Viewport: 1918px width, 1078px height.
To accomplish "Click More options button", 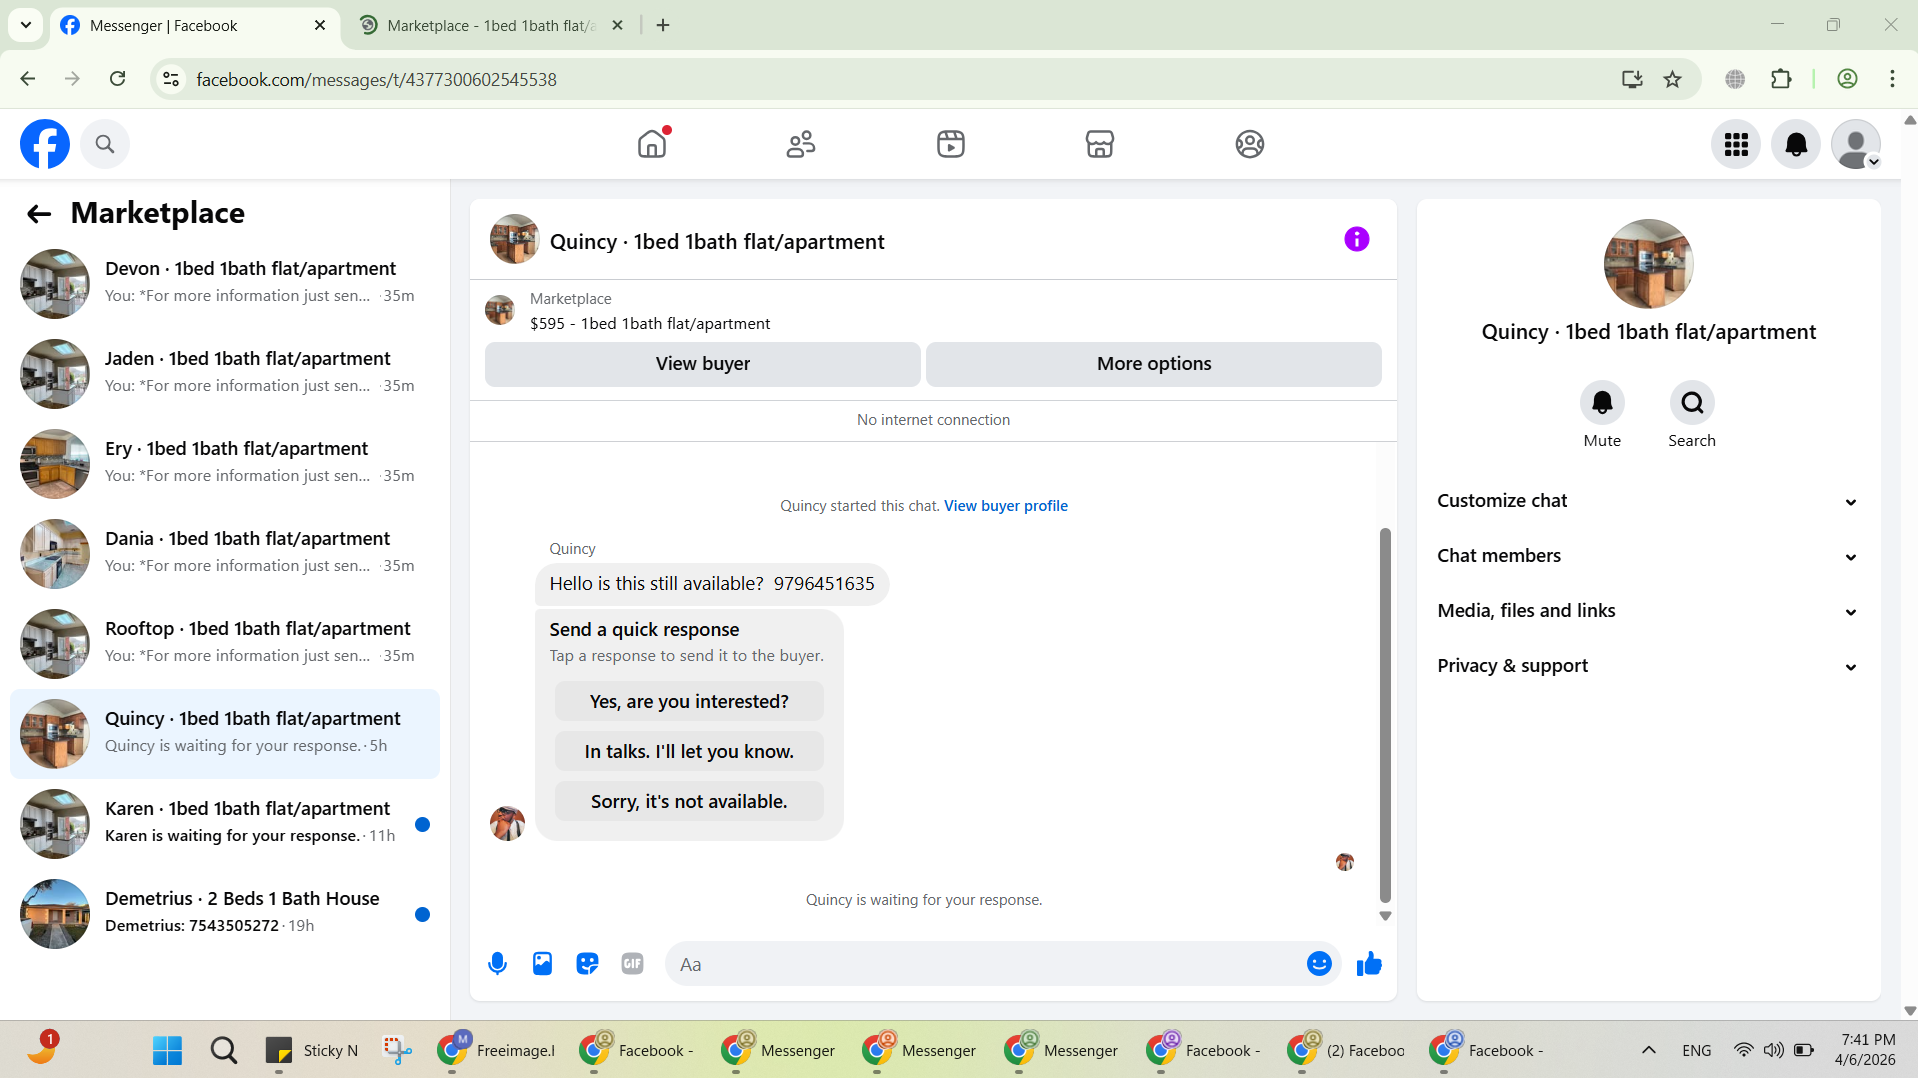I will pyautogui.click(x=1154, y=364).
